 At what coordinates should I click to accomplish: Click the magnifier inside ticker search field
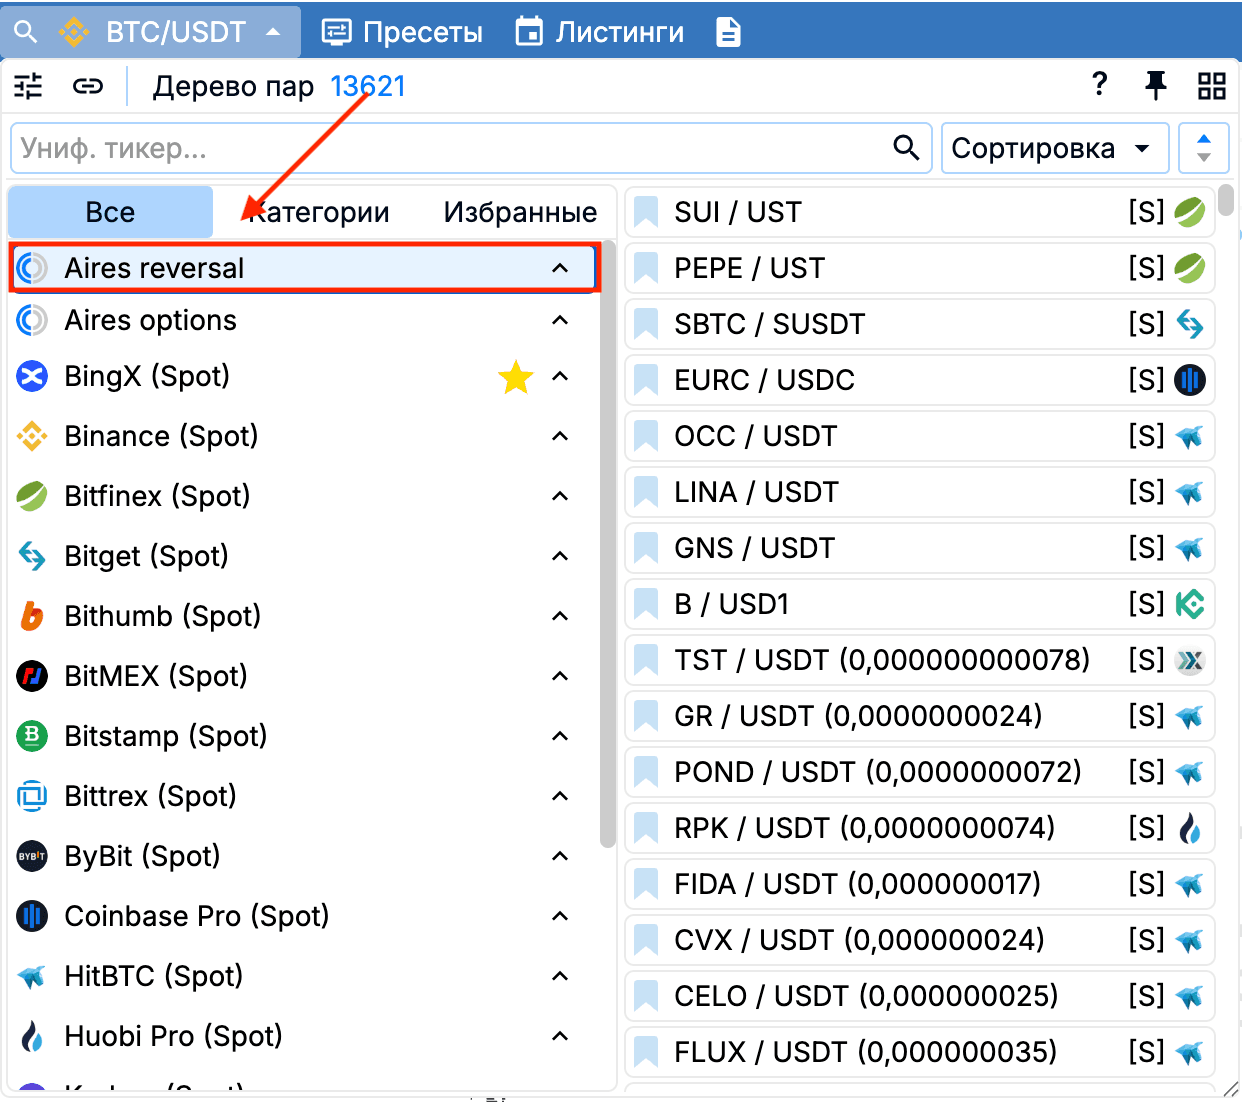906,148
